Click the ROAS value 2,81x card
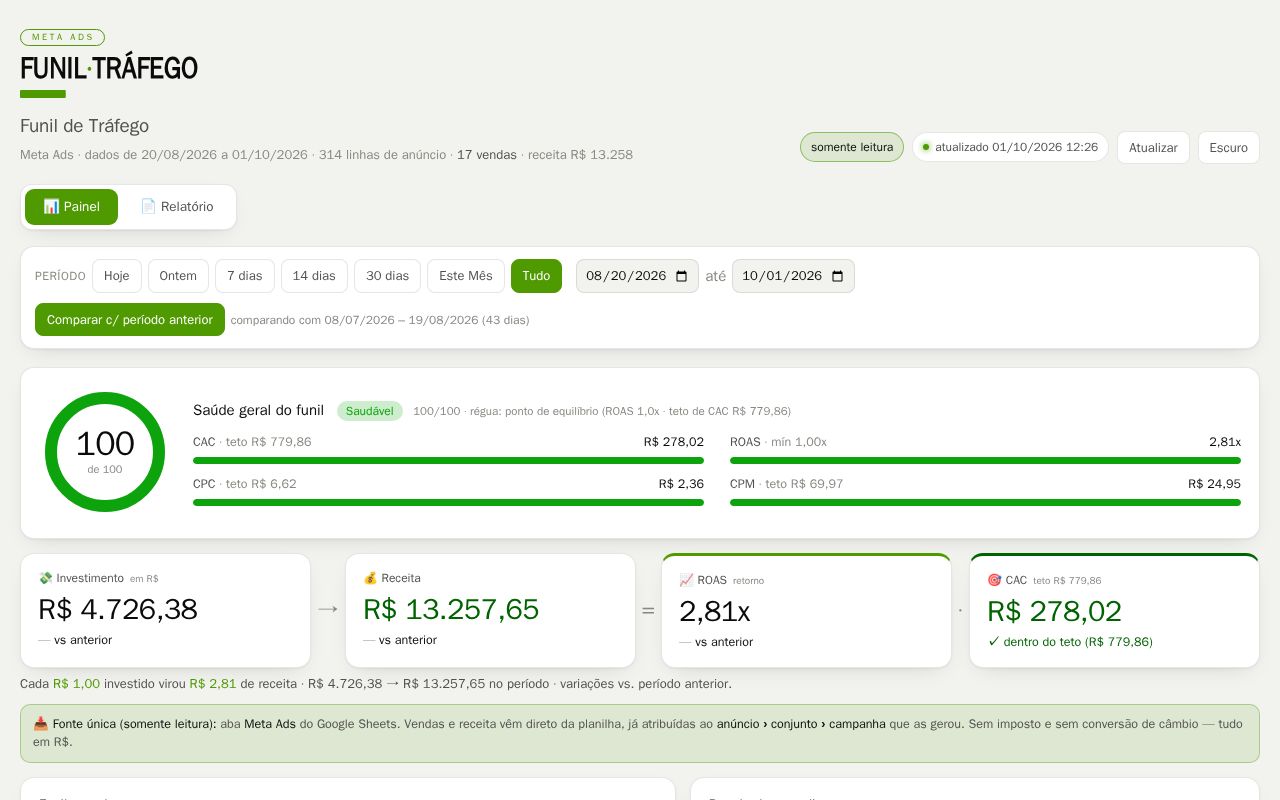 coord(714,611)
